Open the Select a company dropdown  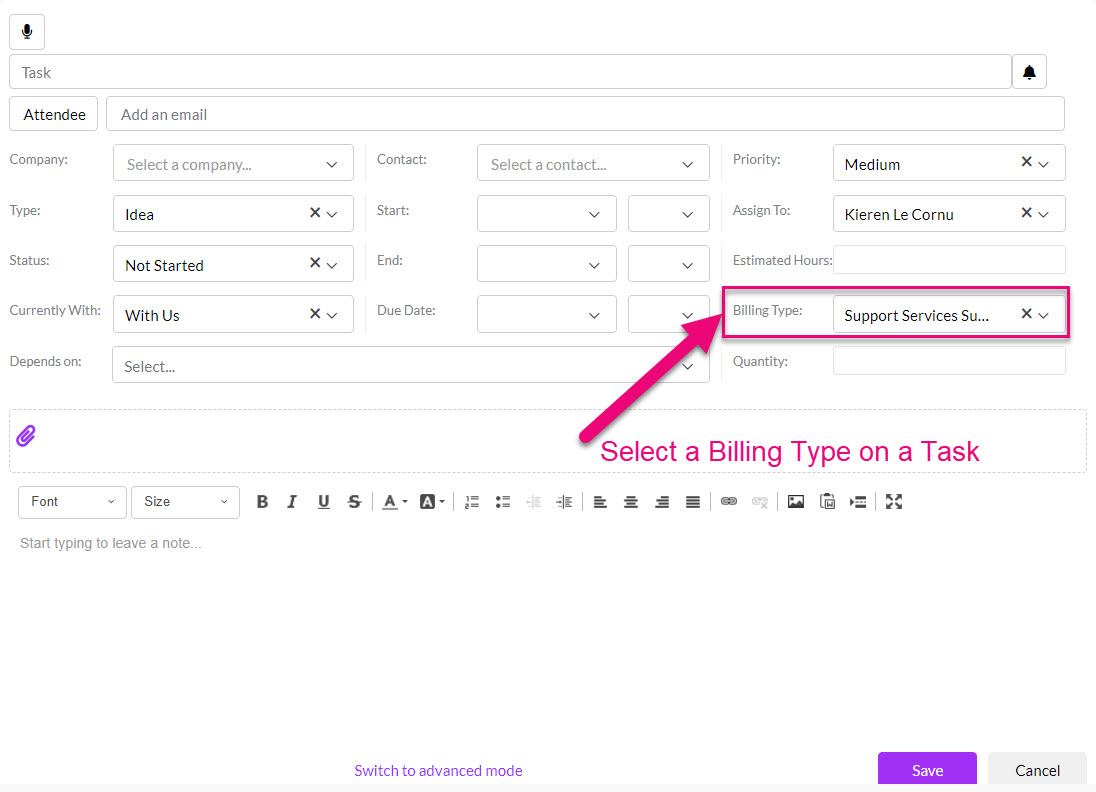(x=233, y=164)
